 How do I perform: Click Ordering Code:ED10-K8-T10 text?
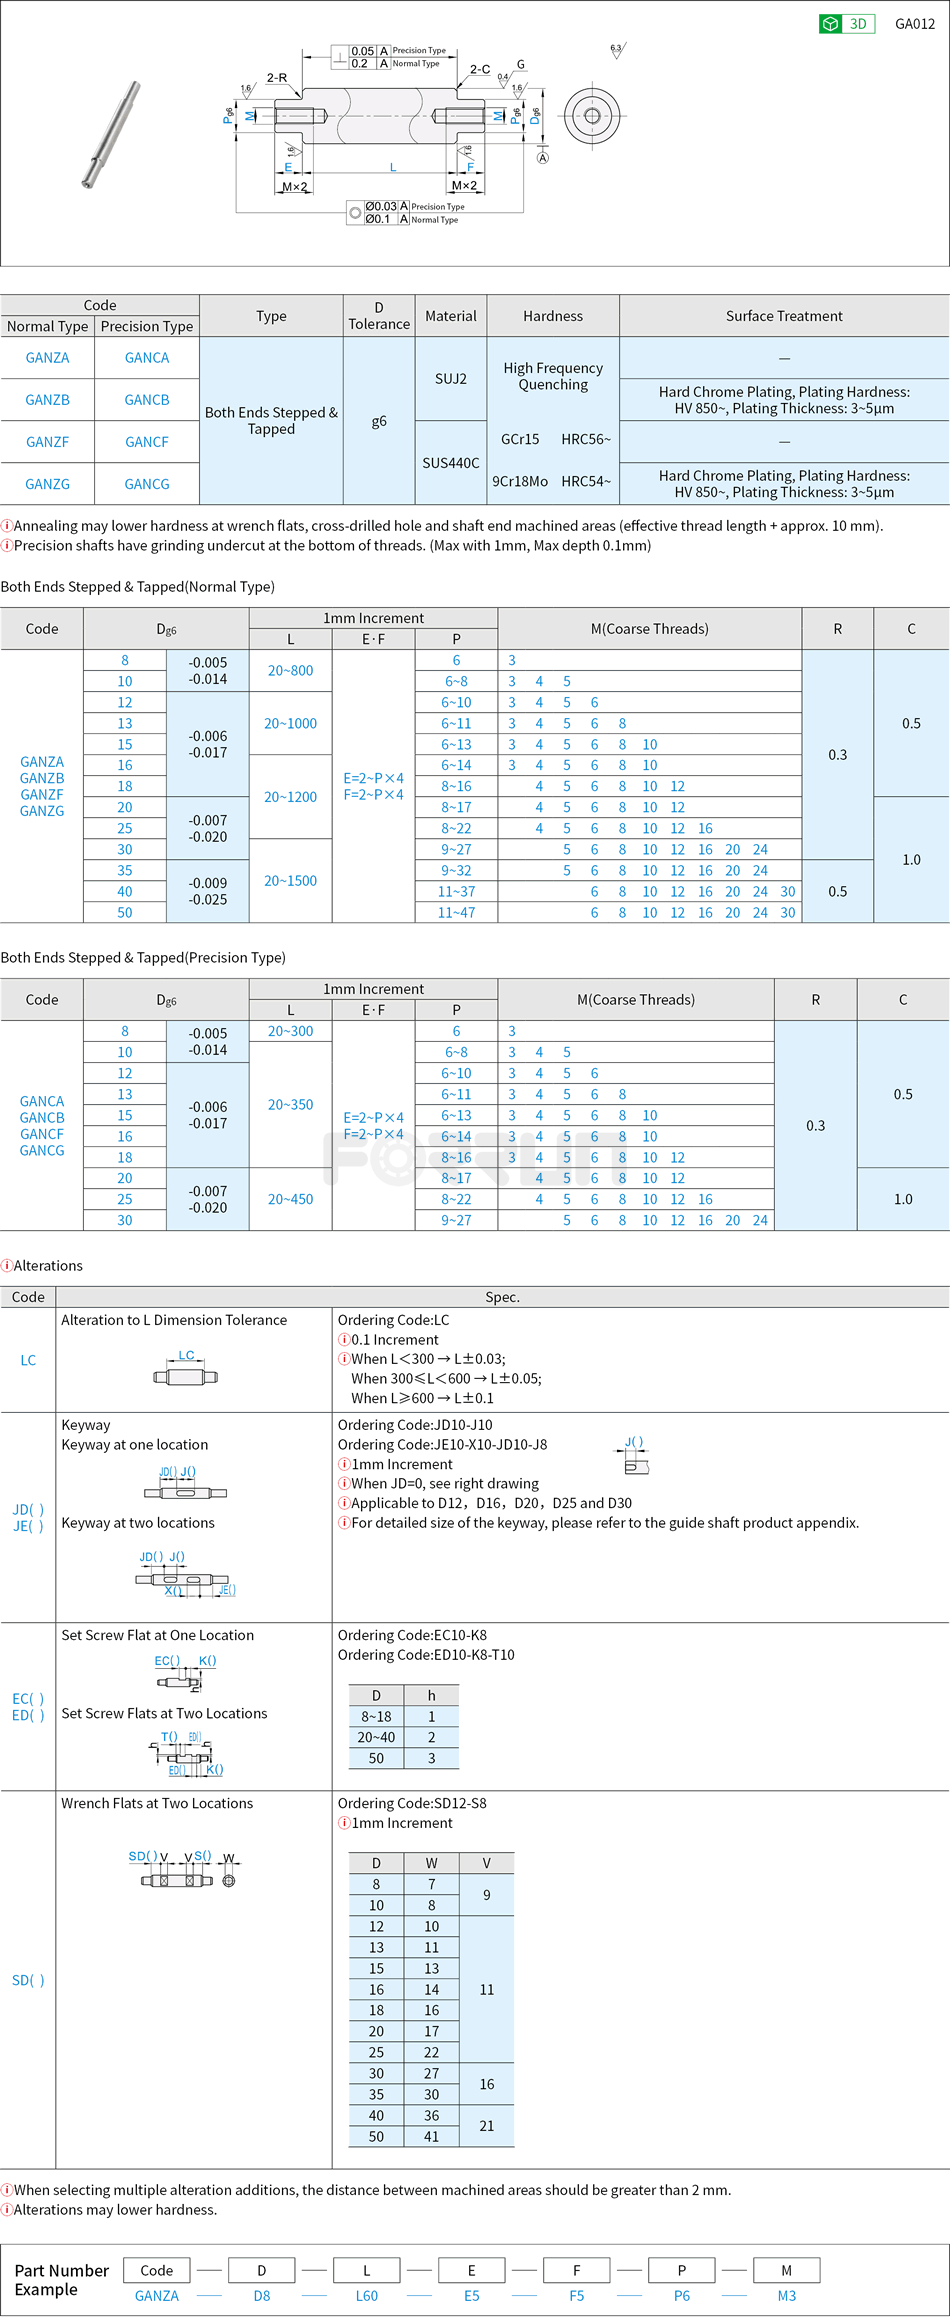pyautogui.click(x=426, y=1655)
